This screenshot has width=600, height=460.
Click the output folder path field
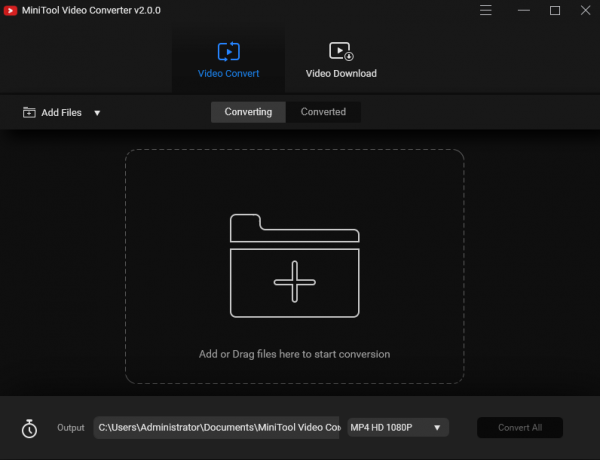pyautogui.click(x=218, y=428)
